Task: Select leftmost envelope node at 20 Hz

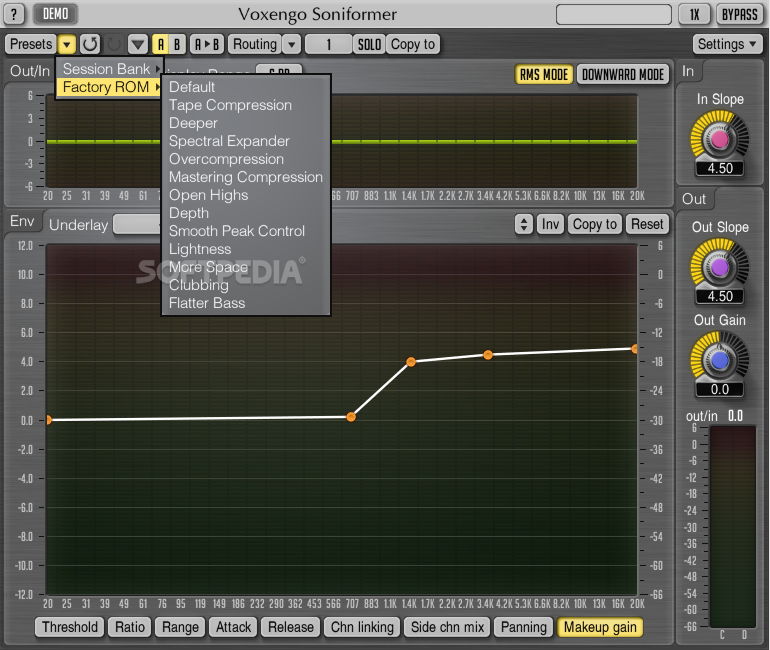Action: [x=48, y=420]
